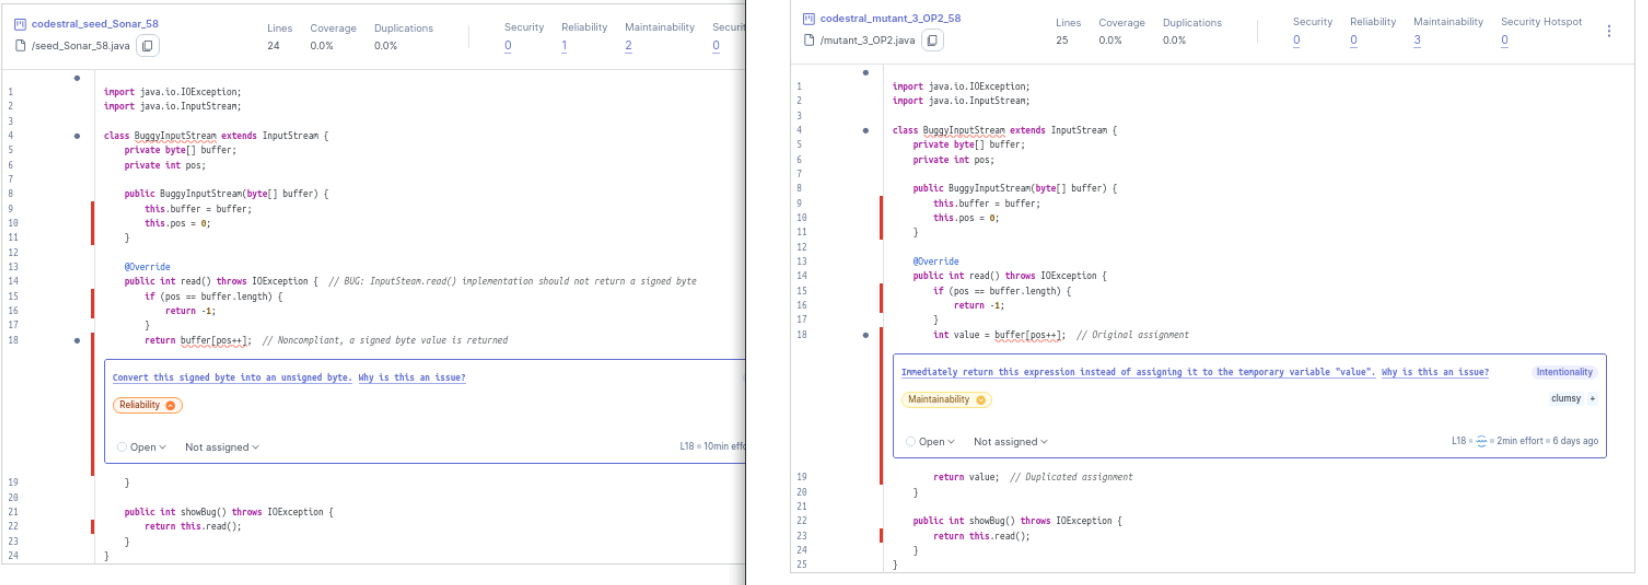Click the severity icon in the yellow Maintainability badge
Screen dimensions: 1648x585
(x=981, y=400)
